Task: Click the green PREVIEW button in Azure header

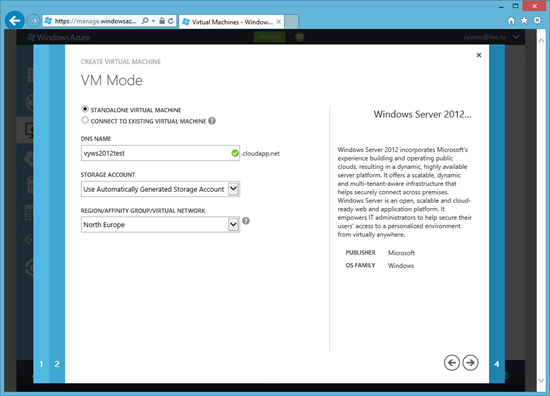Action: [269, 37]
